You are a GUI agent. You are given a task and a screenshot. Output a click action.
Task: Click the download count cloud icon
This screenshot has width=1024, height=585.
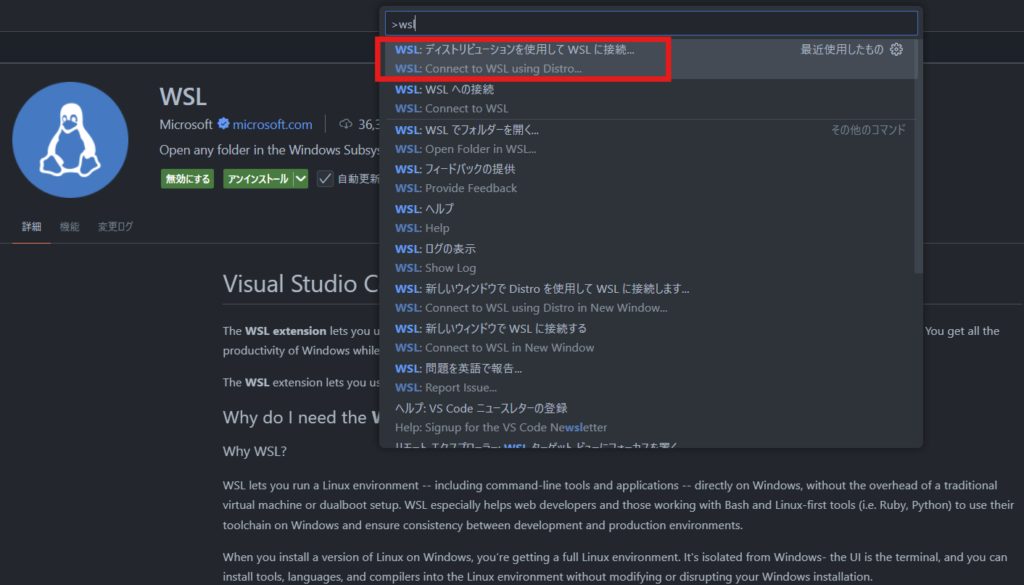pyautogui.click(x=346, y=125)
